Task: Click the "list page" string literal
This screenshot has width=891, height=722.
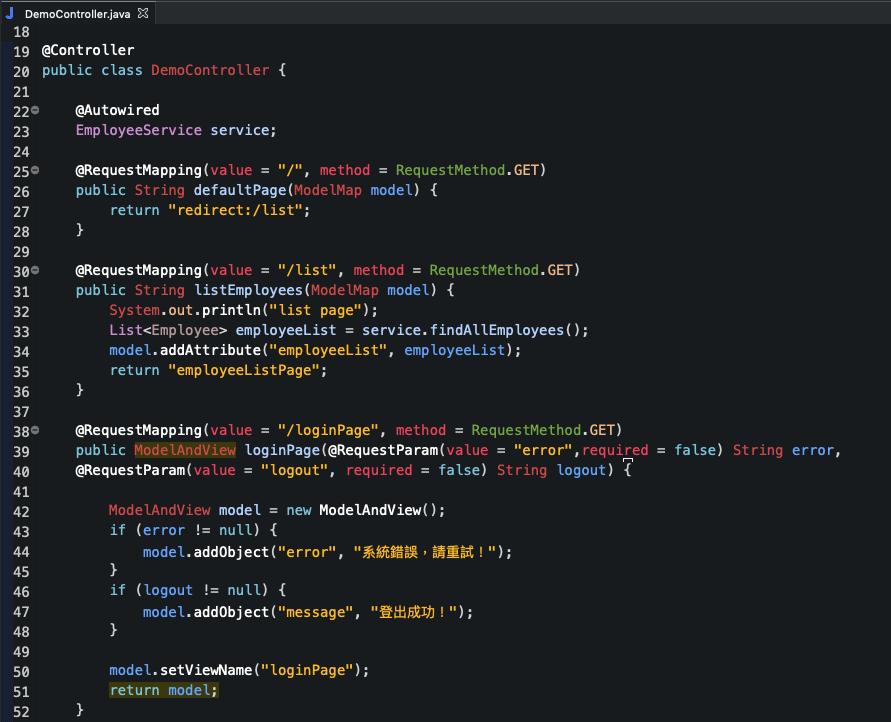Action: [315, 310]
